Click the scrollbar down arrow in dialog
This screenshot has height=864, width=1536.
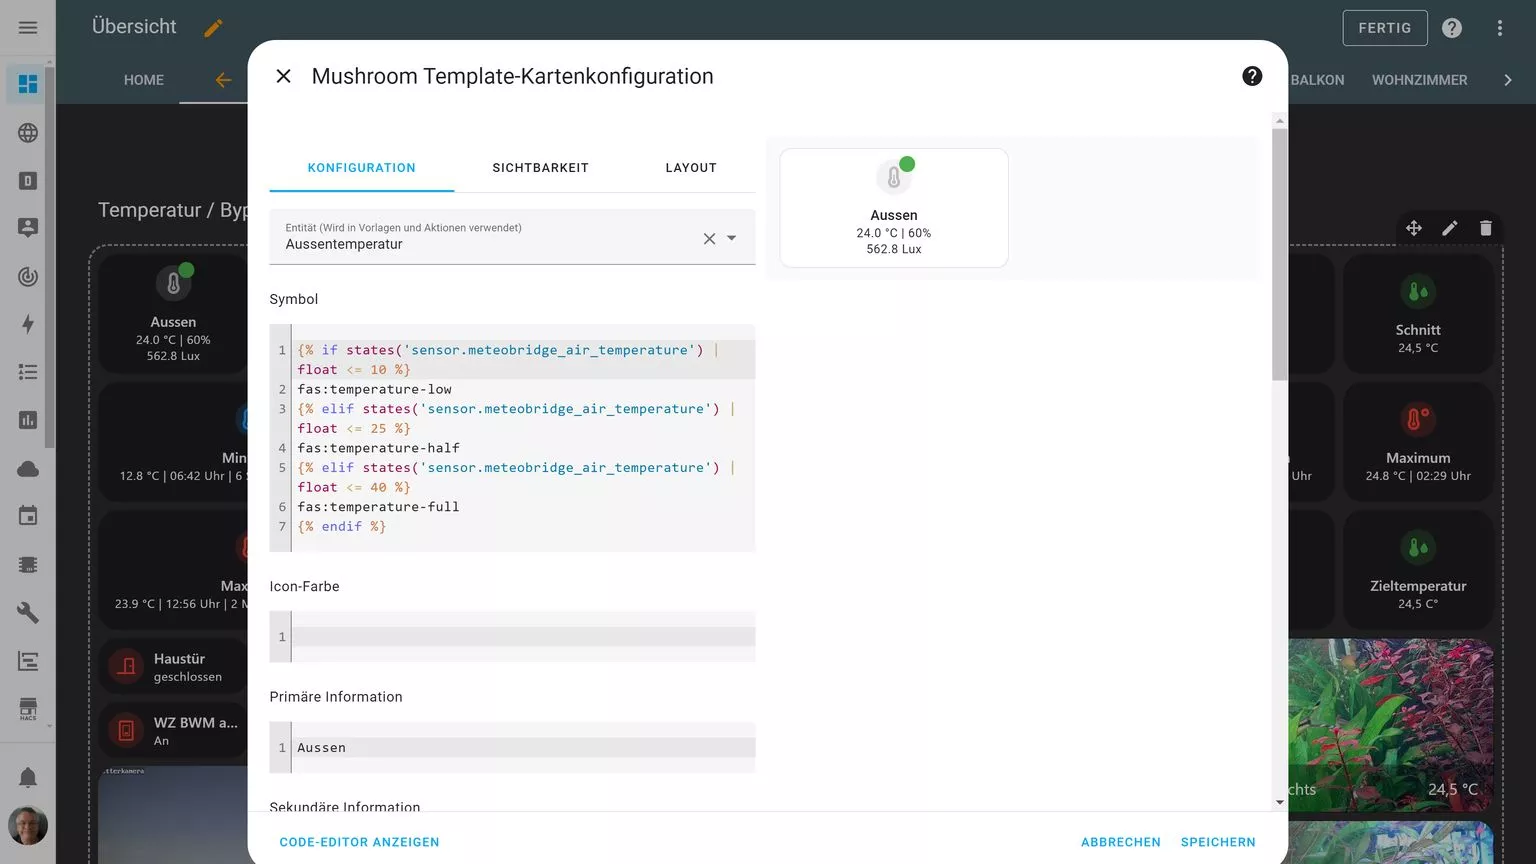click(x=1280, y=802)
